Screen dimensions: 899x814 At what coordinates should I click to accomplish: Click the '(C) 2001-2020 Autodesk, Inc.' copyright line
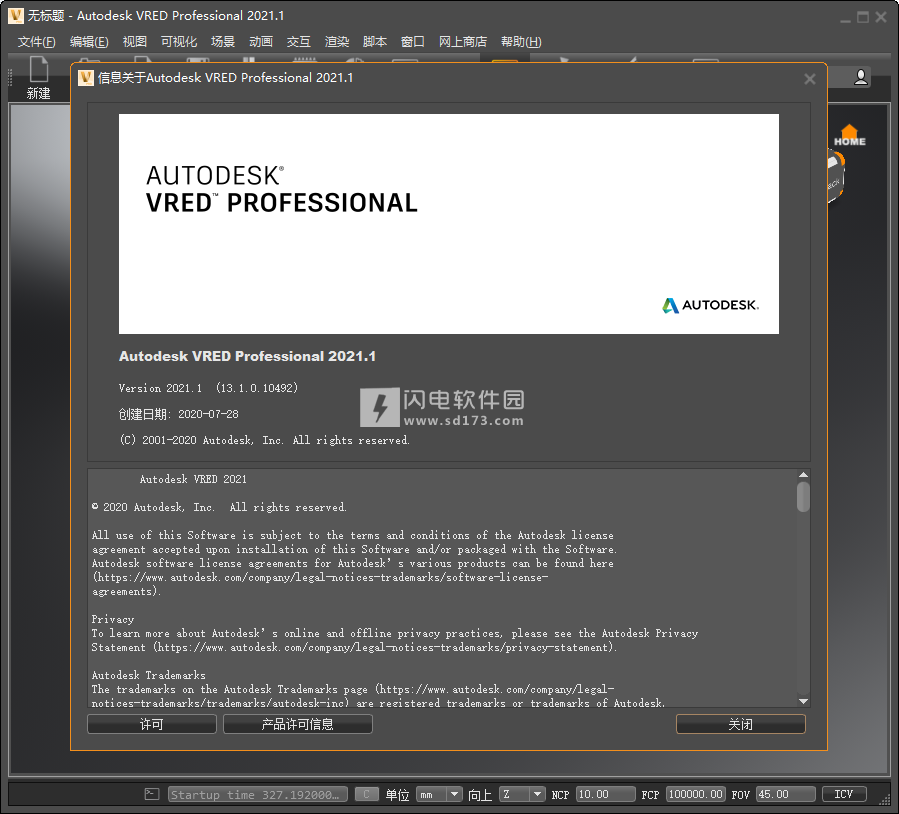point(264,440)
